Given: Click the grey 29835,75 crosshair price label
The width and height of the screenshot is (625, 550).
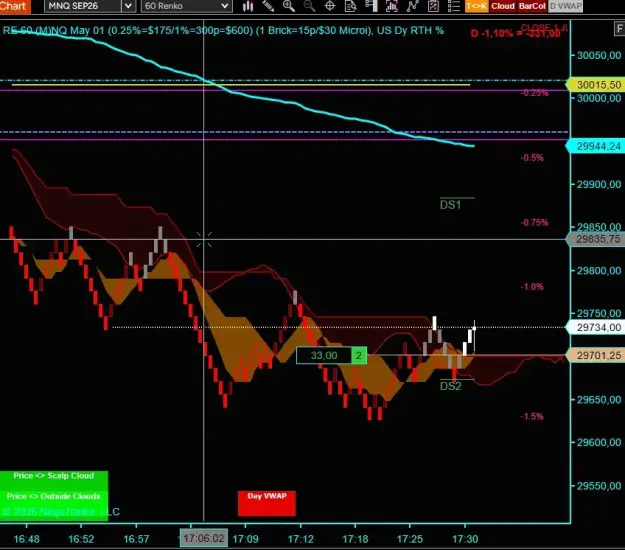Looking at the screenshot, I should (x=596, y=239).
